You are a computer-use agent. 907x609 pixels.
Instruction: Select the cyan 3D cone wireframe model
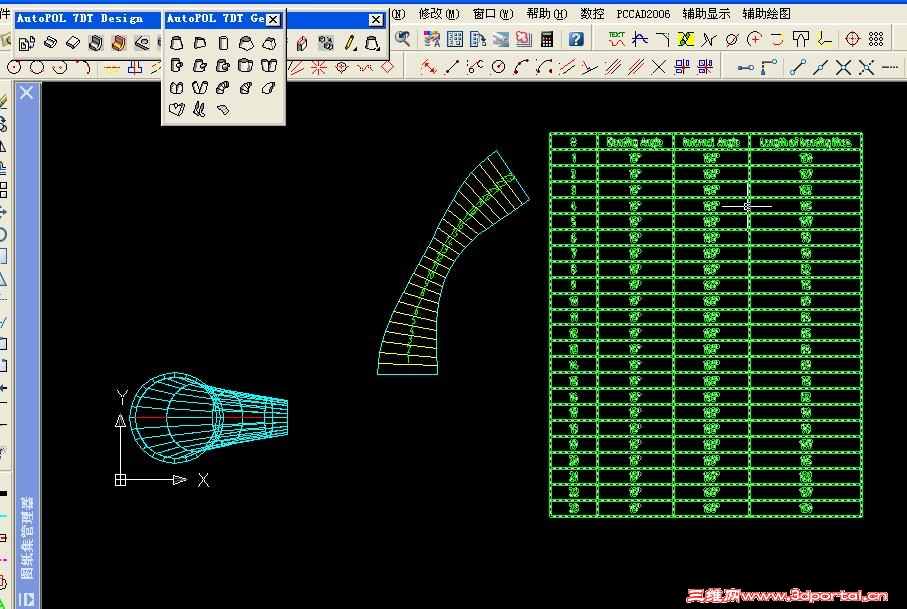(209, 418)
